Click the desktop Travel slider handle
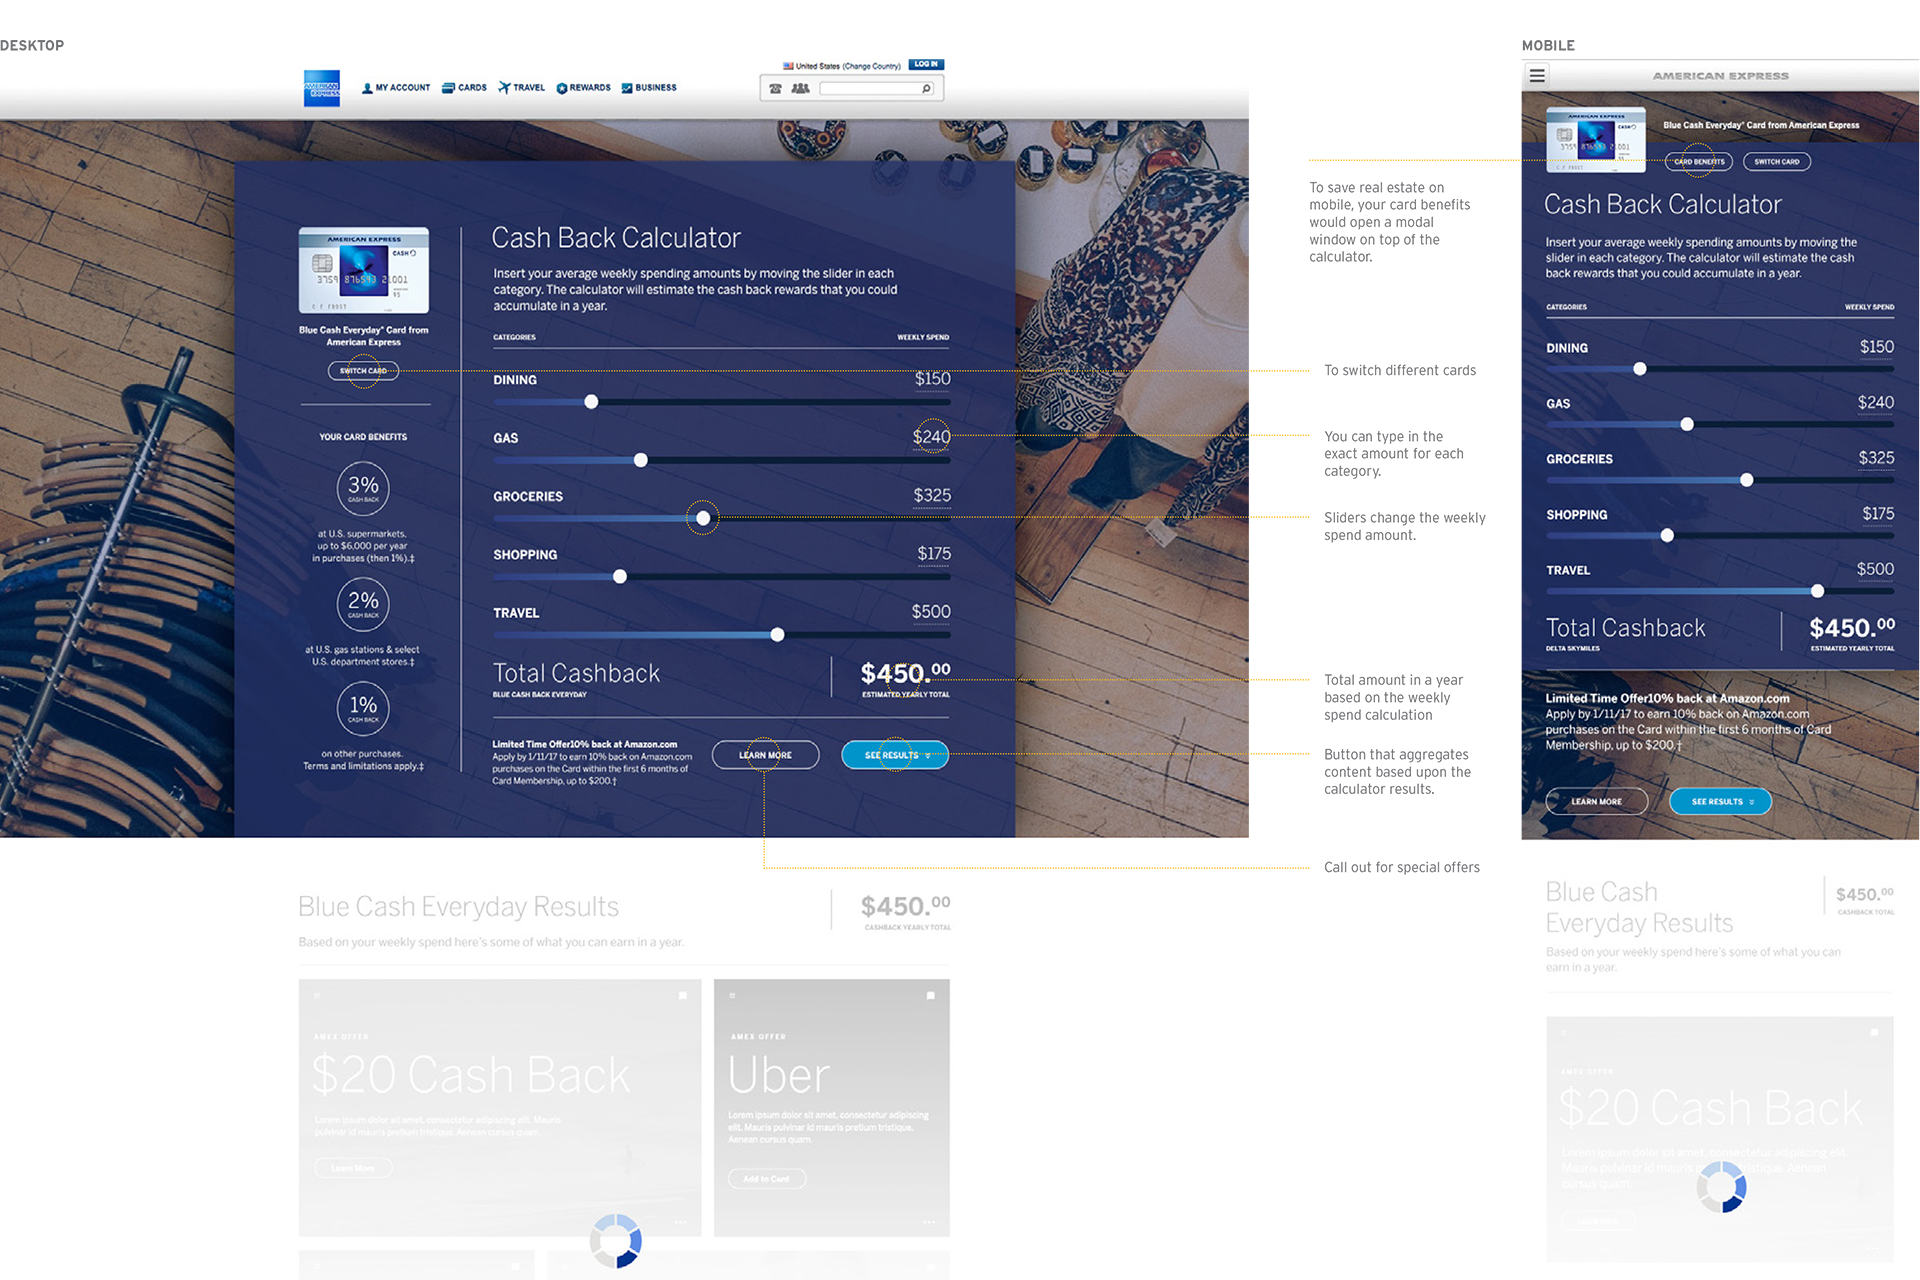Image resolution: width=1920 pixels, height=1280 pixels. [x=777, y=635]
